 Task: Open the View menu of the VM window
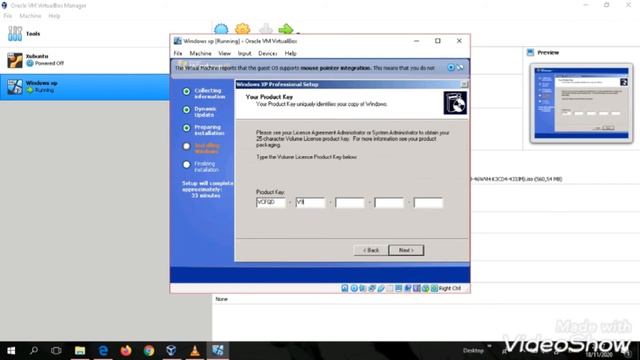[224, 53]
